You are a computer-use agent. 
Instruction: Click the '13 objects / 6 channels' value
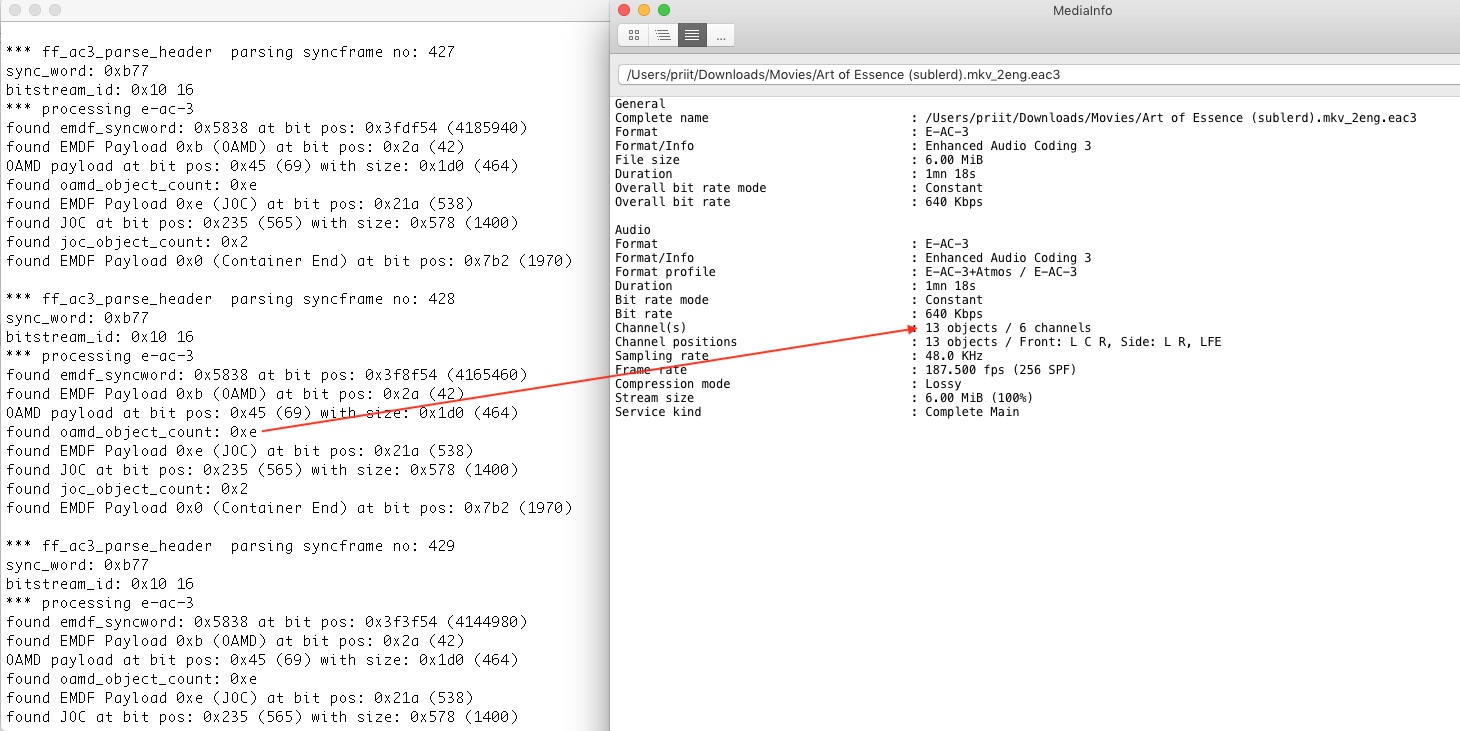point(1008,328)
